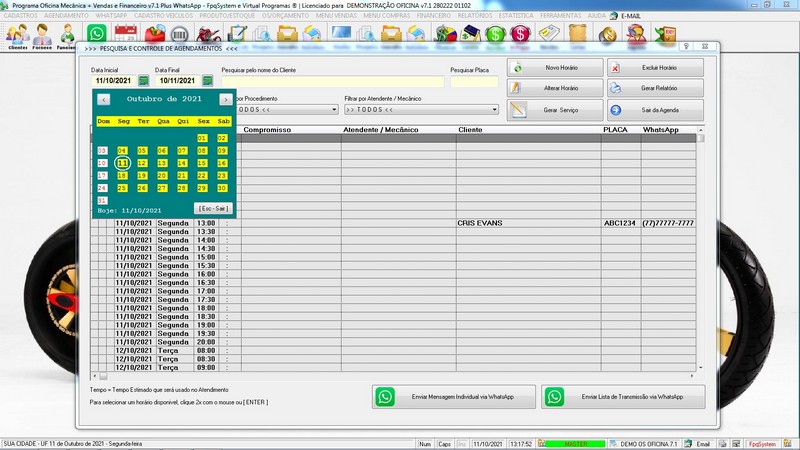Click the Pesquisar Placa field

(x=474, y=81)
